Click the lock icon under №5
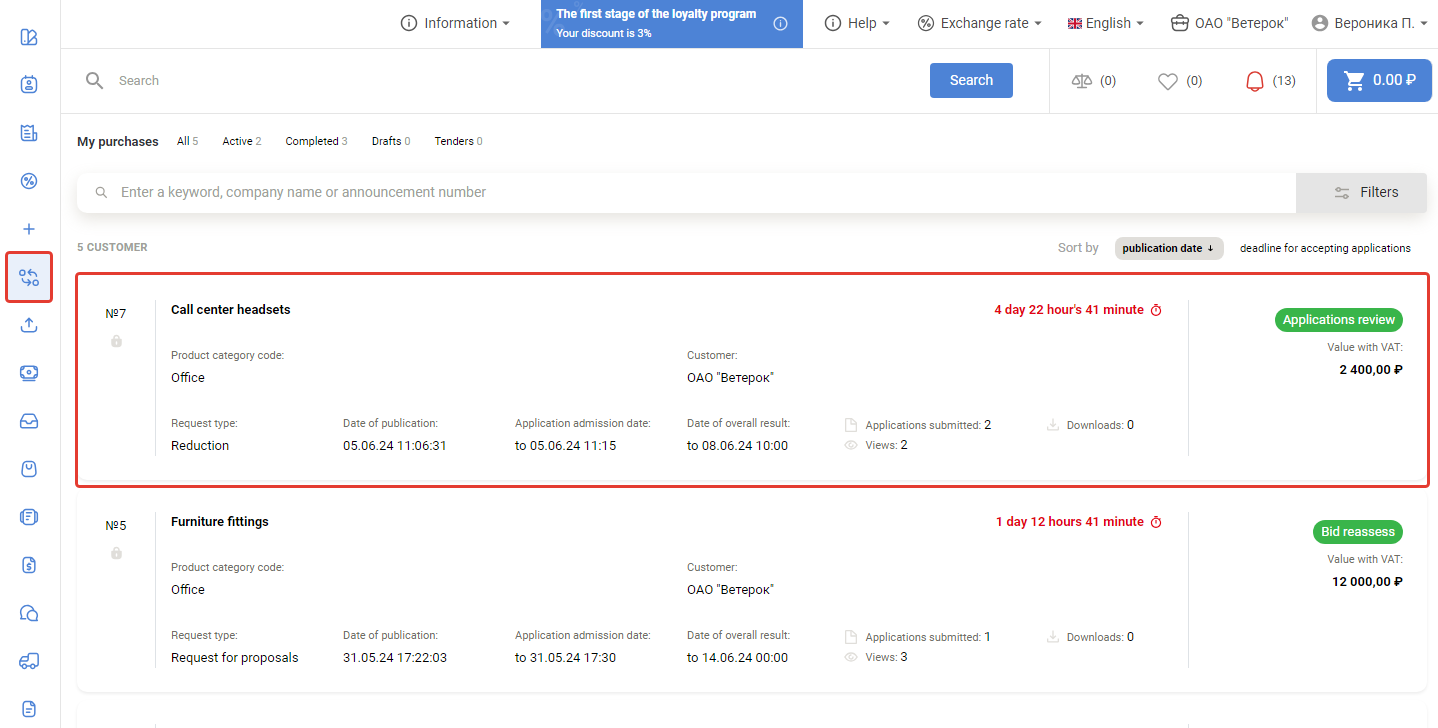This screenshot has height=728, width=1438. click(x=116, y=553)
